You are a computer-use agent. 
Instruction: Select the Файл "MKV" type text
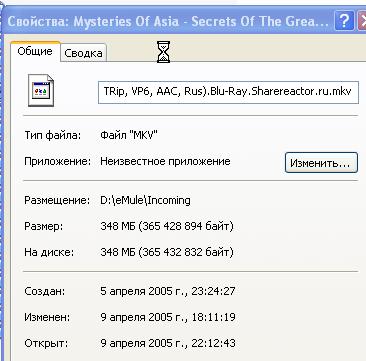click(129, 135)
